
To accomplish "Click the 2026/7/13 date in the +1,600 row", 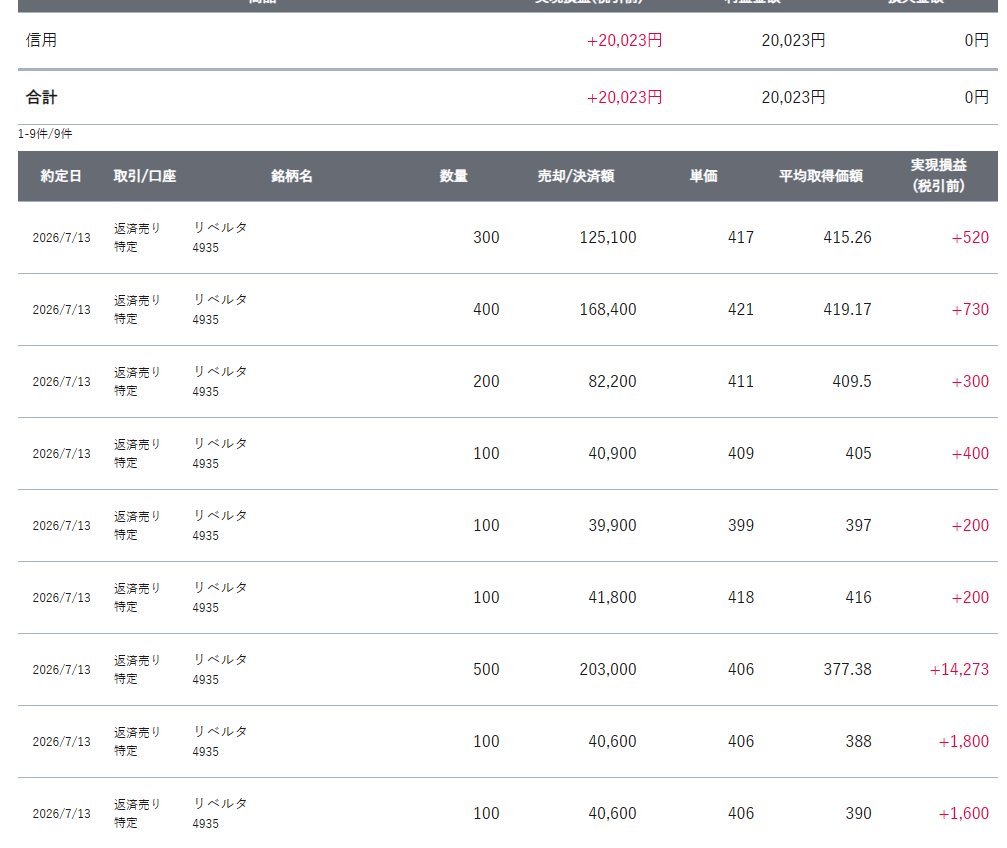I will (62, 813).
